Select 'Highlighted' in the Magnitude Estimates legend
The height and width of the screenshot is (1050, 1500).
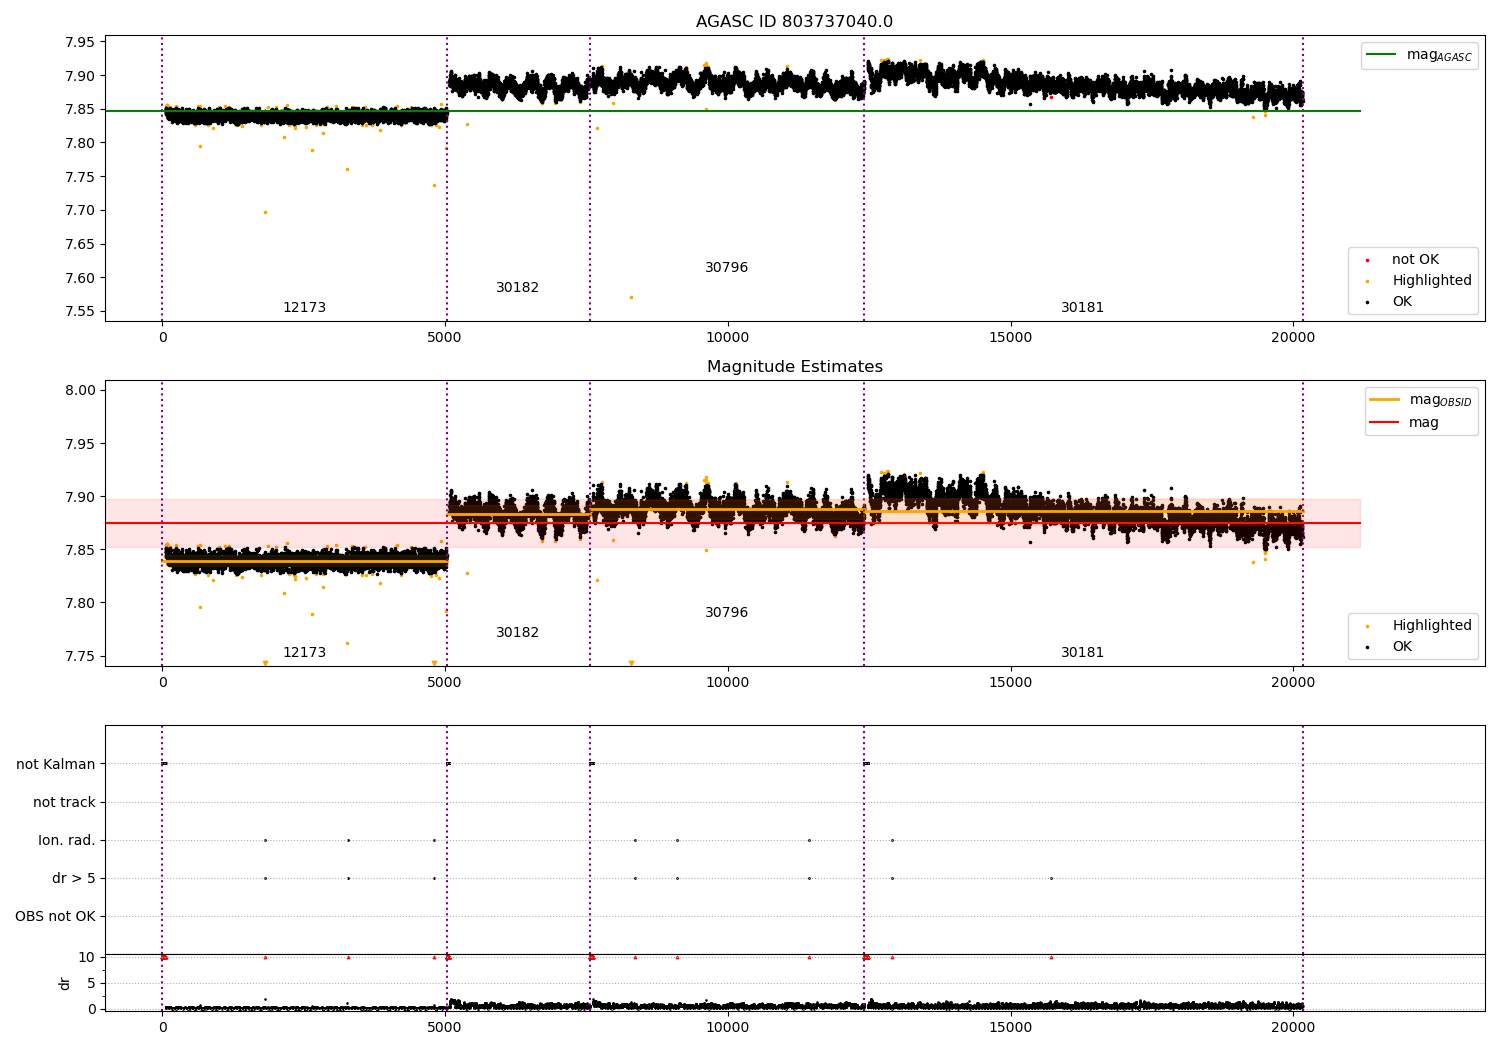[1419, 626]
